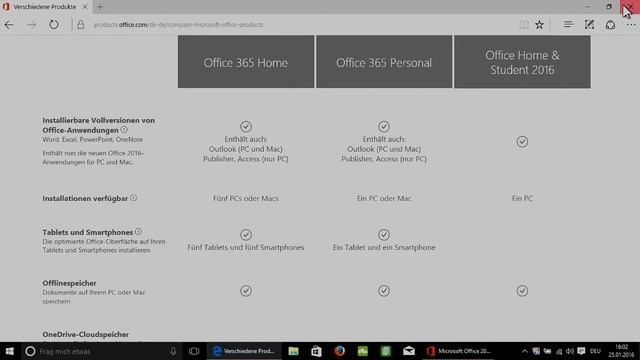Select the Office Home & Student 2016 header
The image size is (640, 360).
(x=522, y=62)
